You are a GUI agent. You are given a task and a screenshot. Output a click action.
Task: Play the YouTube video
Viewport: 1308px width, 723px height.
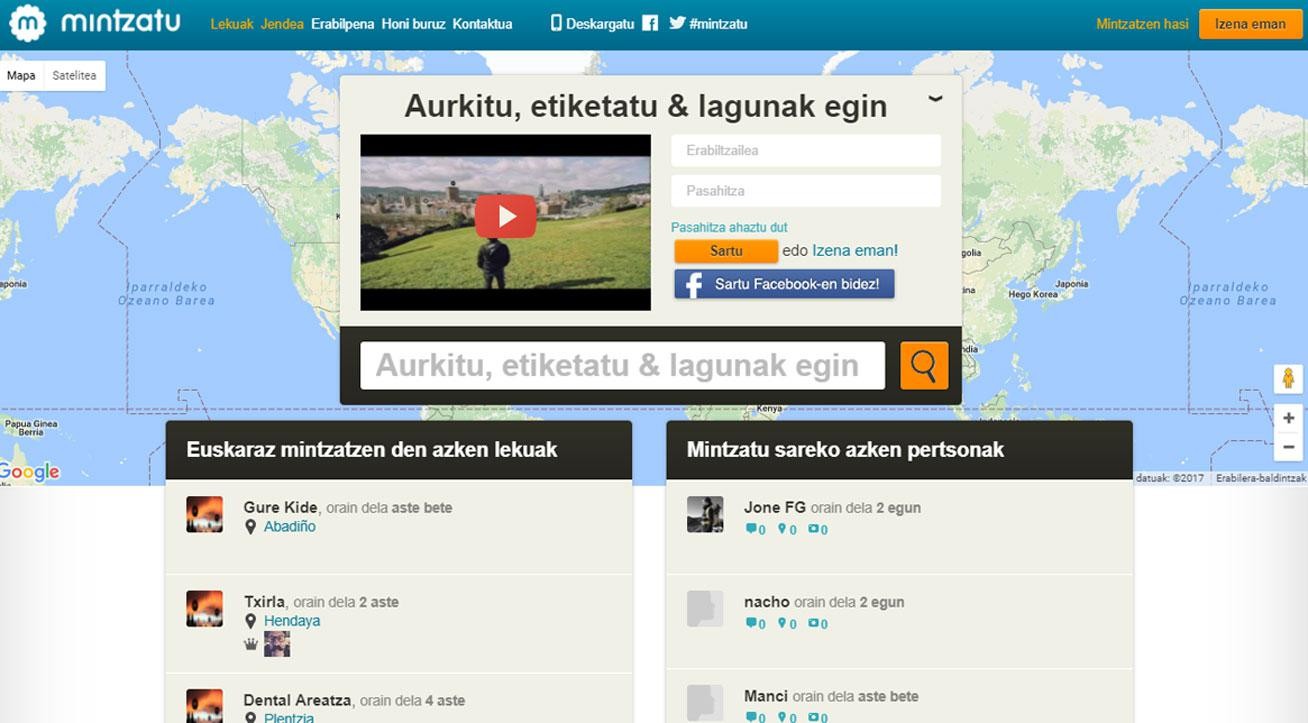coord(505,216)
